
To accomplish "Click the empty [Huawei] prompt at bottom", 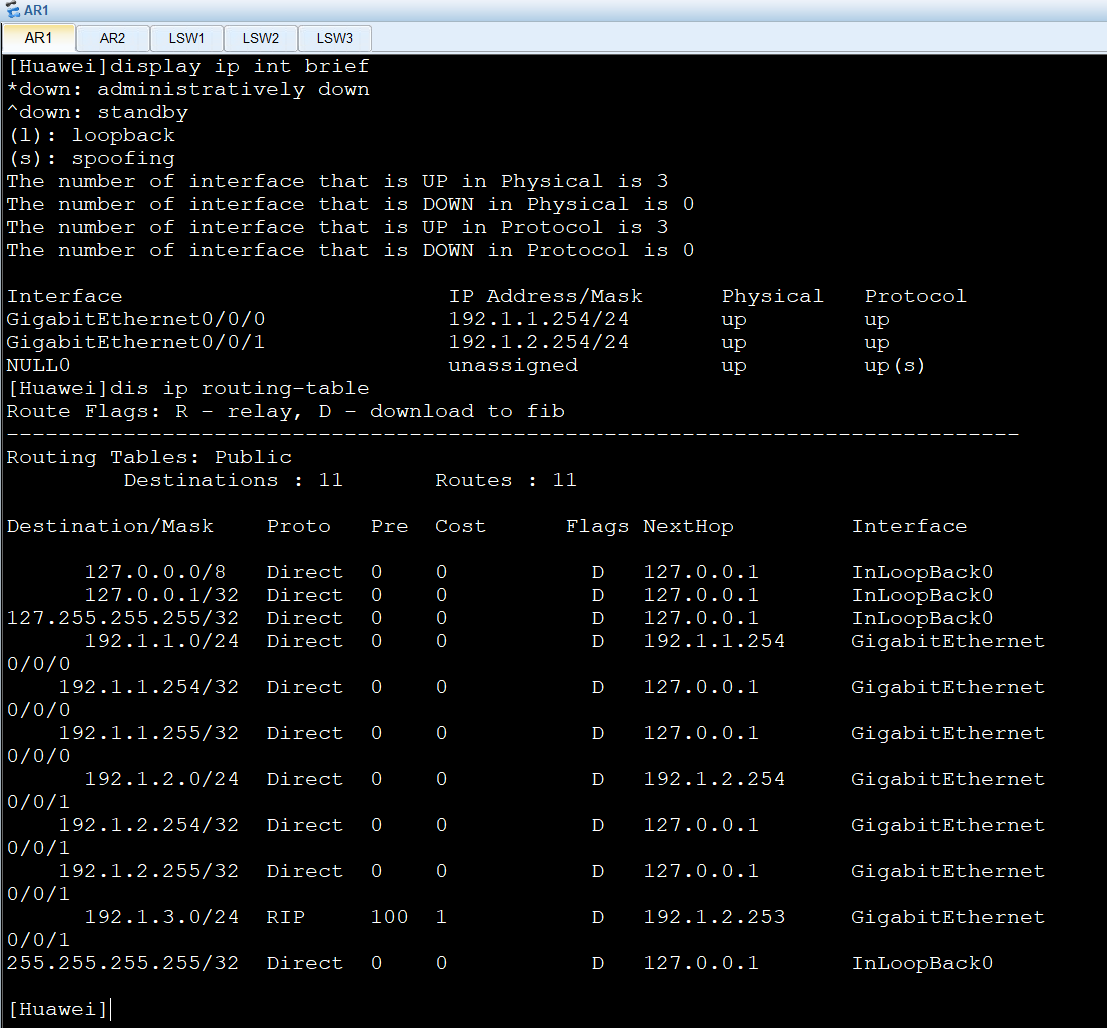I will (58, 1009).
